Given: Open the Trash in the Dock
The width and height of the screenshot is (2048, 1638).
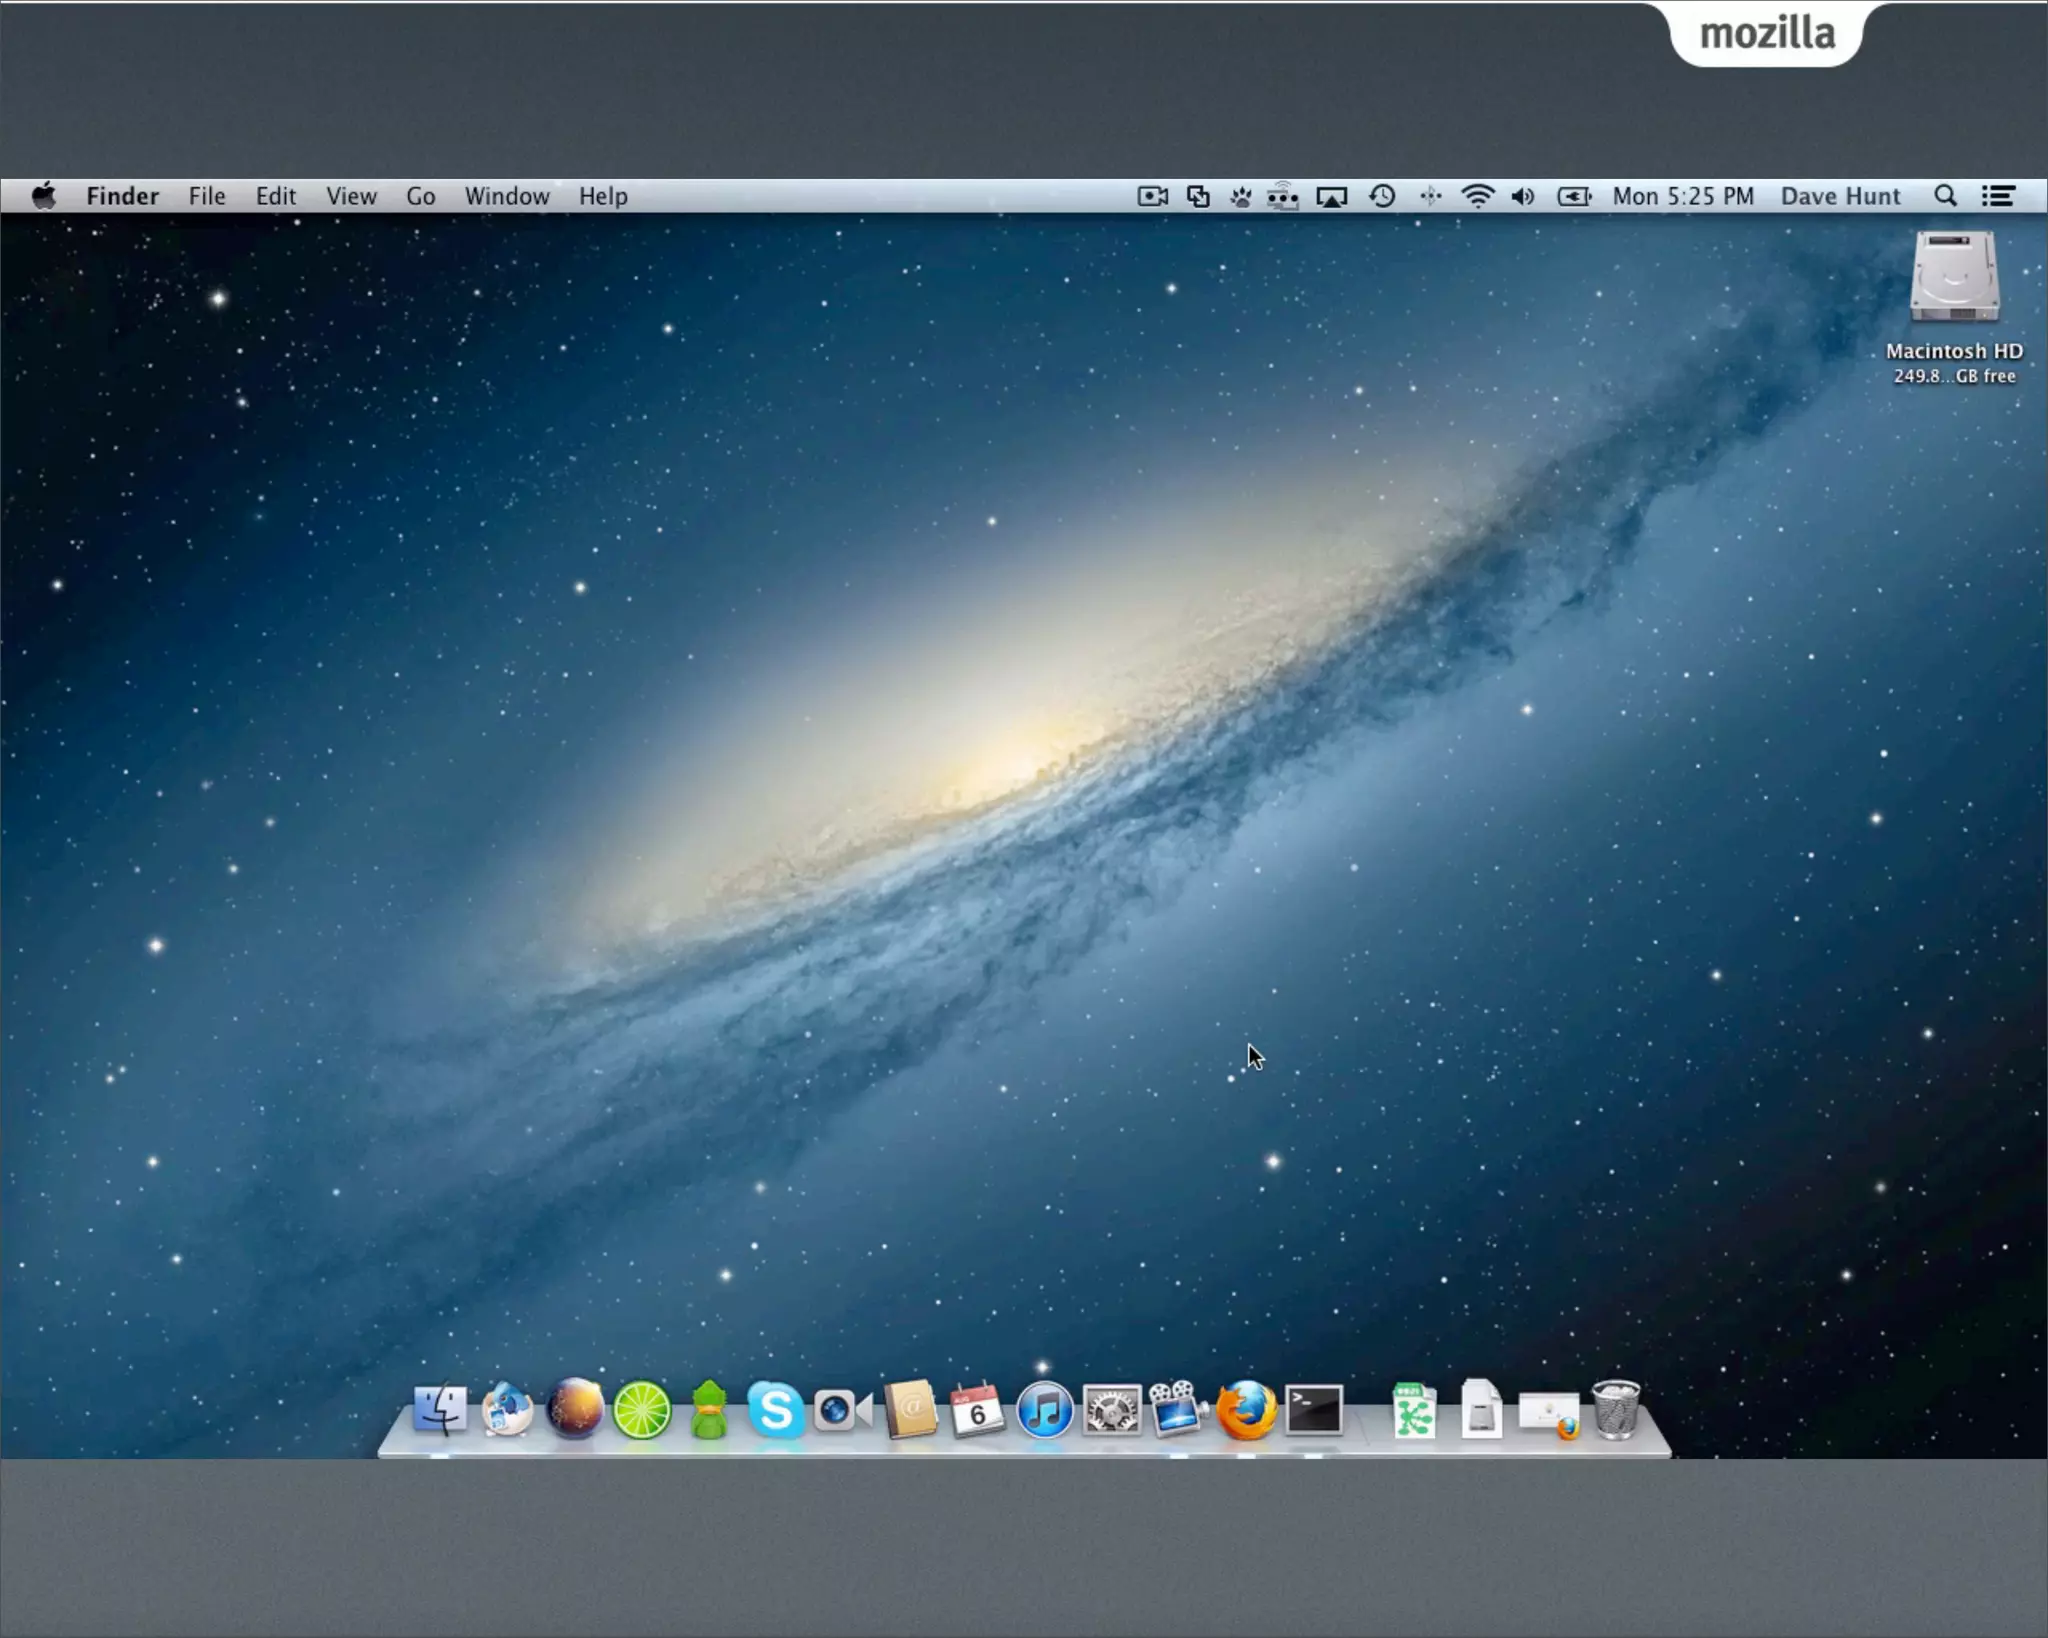Looking at the screenshot, I should coord(1615,1410).
